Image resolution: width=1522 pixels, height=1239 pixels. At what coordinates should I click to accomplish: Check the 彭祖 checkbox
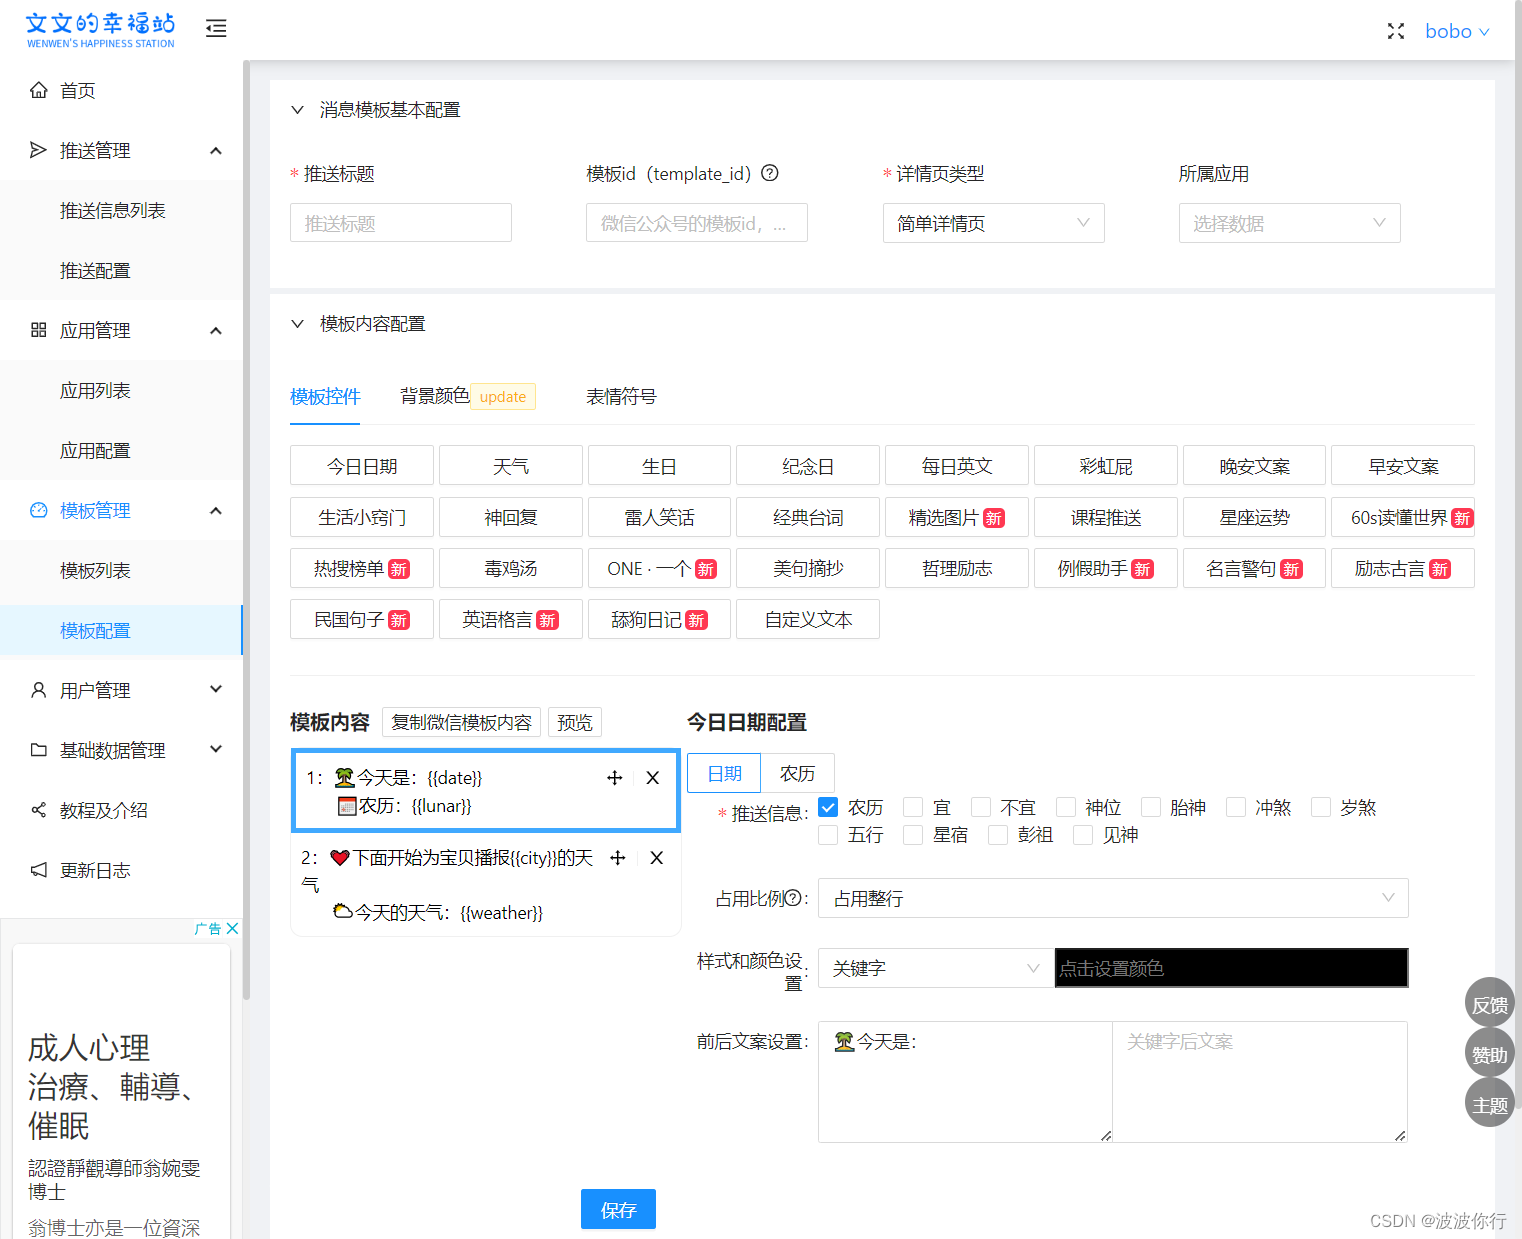[998, 835]
